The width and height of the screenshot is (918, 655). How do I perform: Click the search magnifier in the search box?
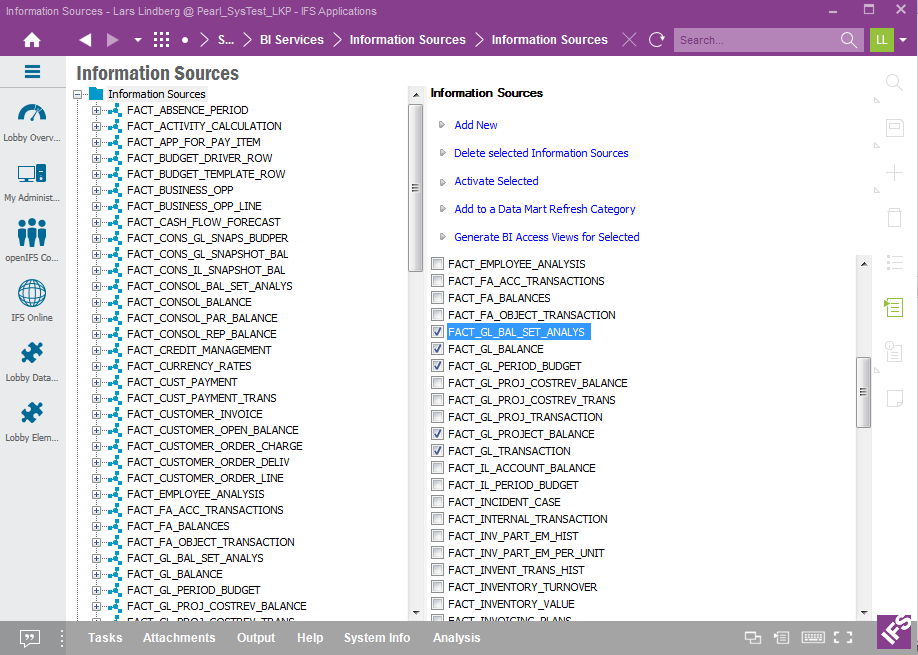click(x=848, y=40)
